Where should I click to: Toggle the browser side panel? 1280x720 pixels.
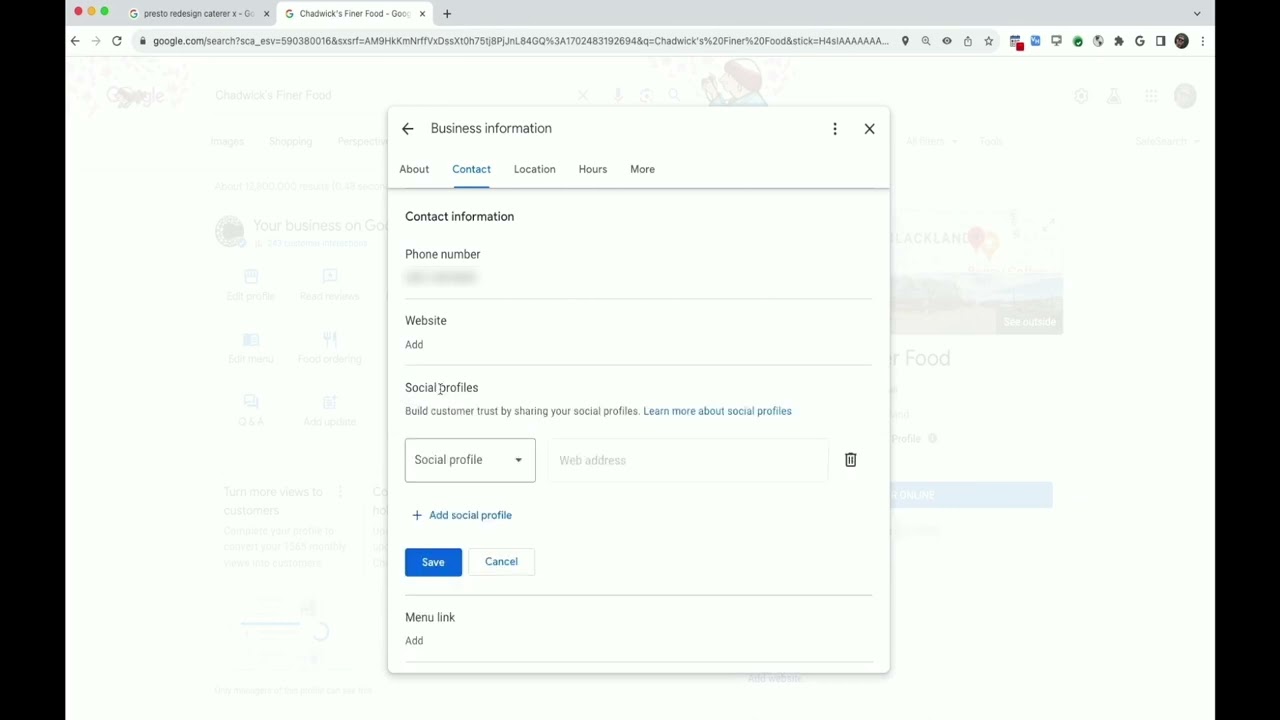pyautogui.click(x=1160, y=41)
